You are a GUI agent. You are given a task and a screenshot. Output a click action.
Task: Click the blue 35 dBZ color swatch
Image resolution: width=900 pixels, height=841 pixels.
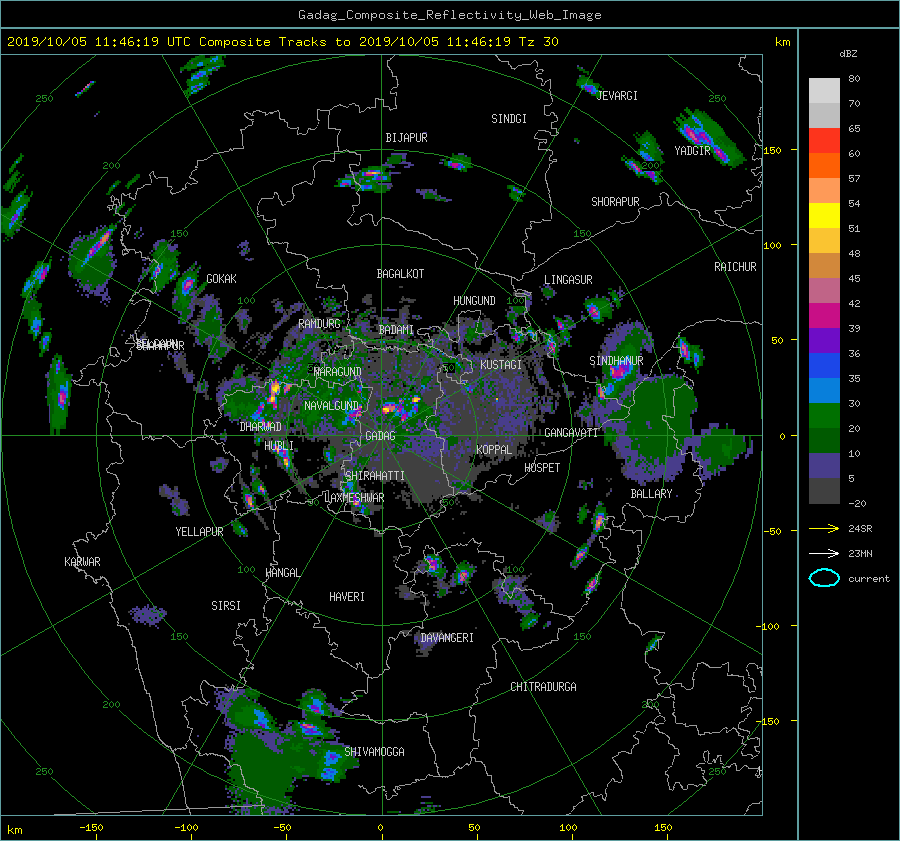[x=824, y=365]
